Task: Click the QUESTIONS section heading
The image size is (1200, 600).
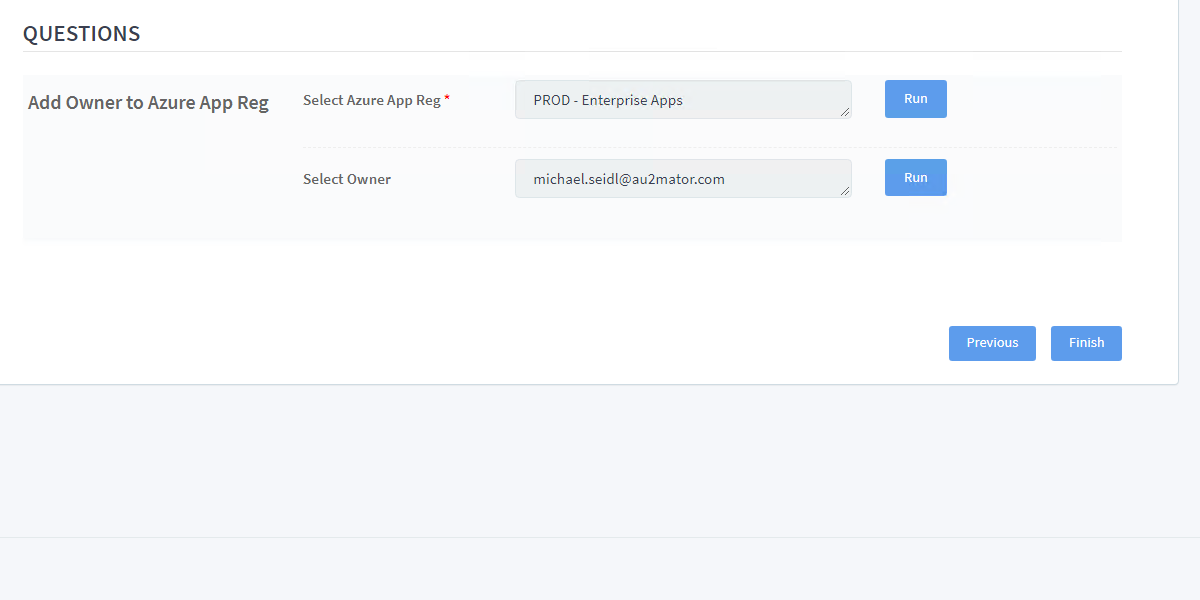Action: click(81, 34)
